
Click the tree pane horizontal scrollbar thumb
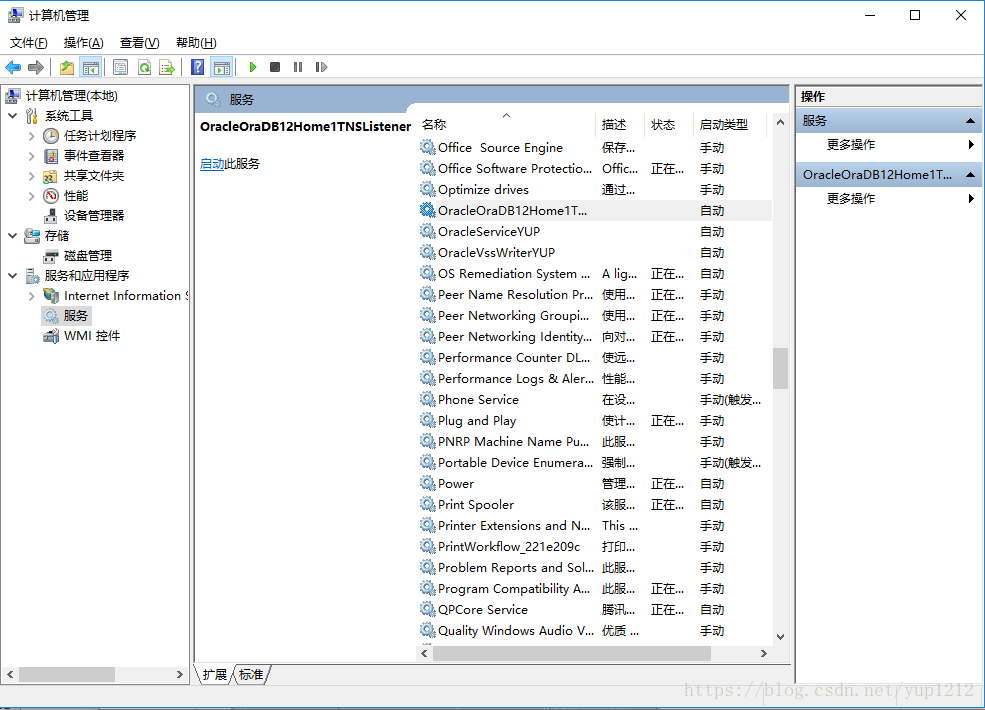67,674
